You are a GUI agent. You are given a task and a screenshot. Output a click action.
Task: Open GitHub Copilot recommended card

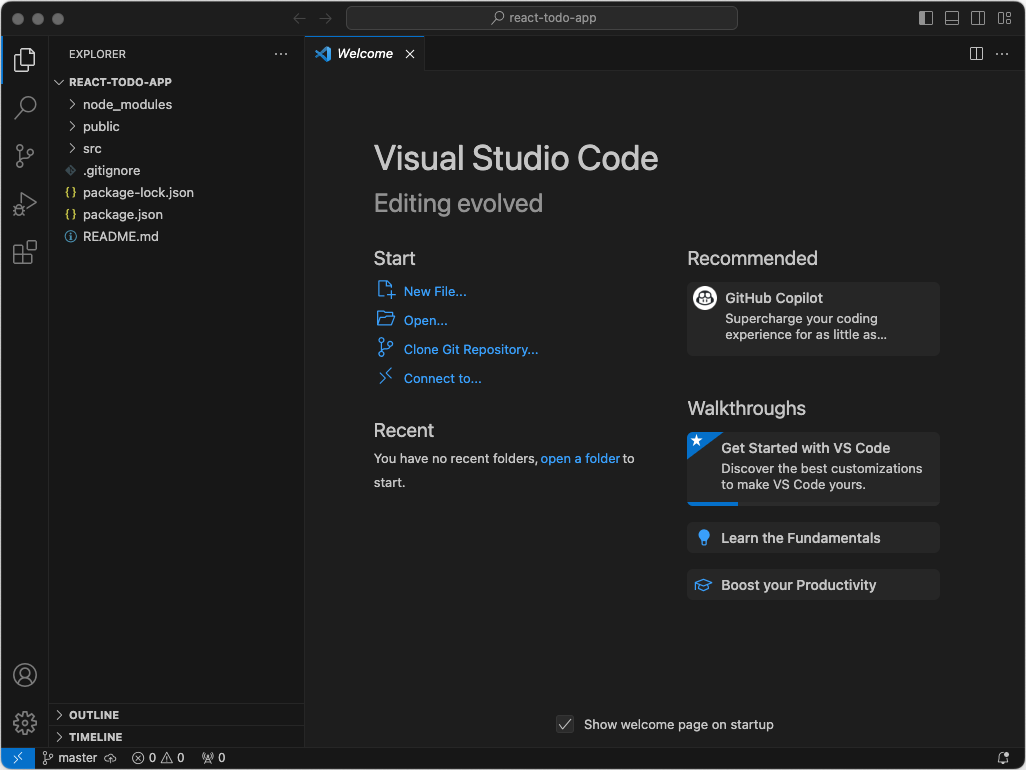coord(813,319)
